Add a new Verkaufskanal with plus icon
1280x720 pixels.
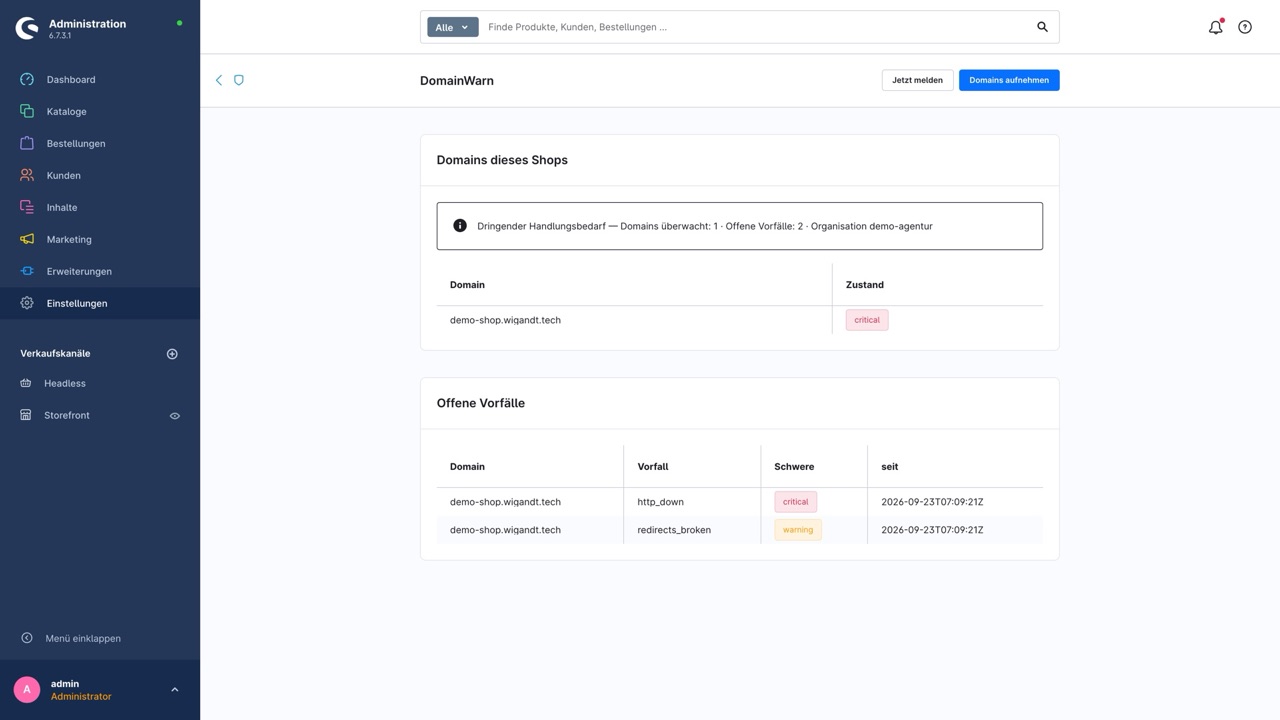pyautogui.click(x=172, y=354)
